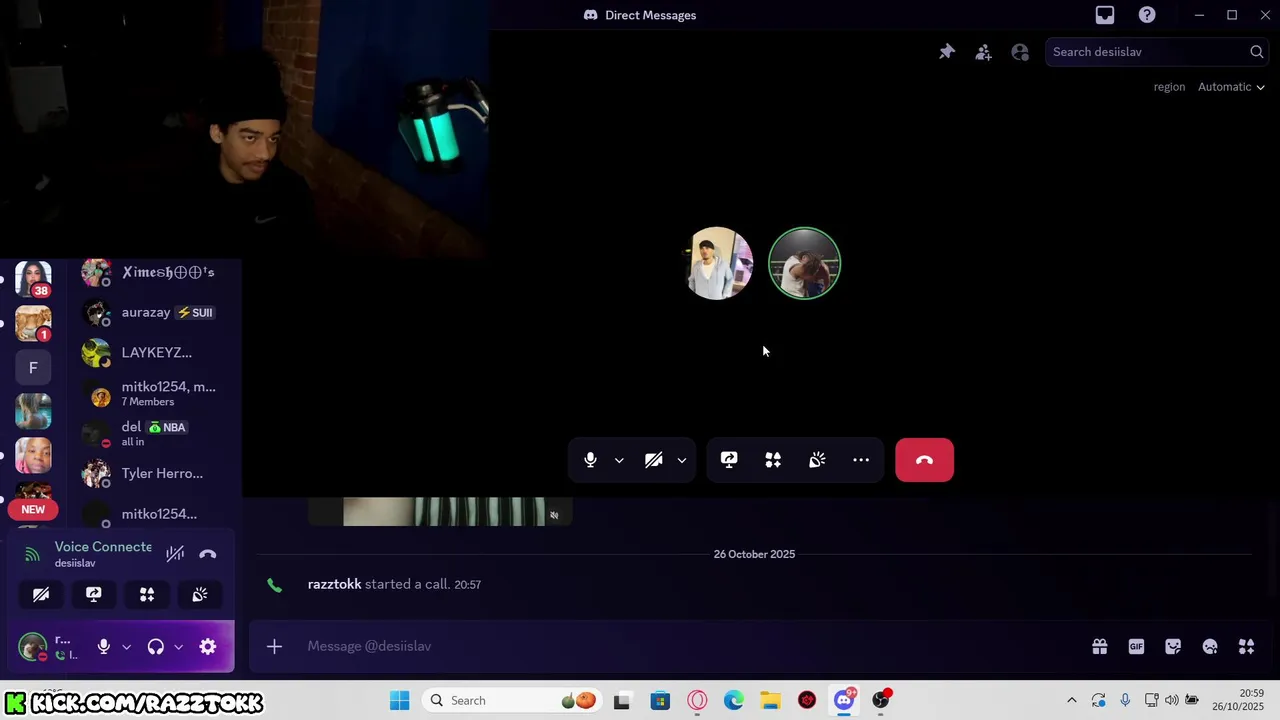Viewport: 1280px width, 720px height.
Task: Open the server with 1 notification badge
Action: click(x=33, y=324)
